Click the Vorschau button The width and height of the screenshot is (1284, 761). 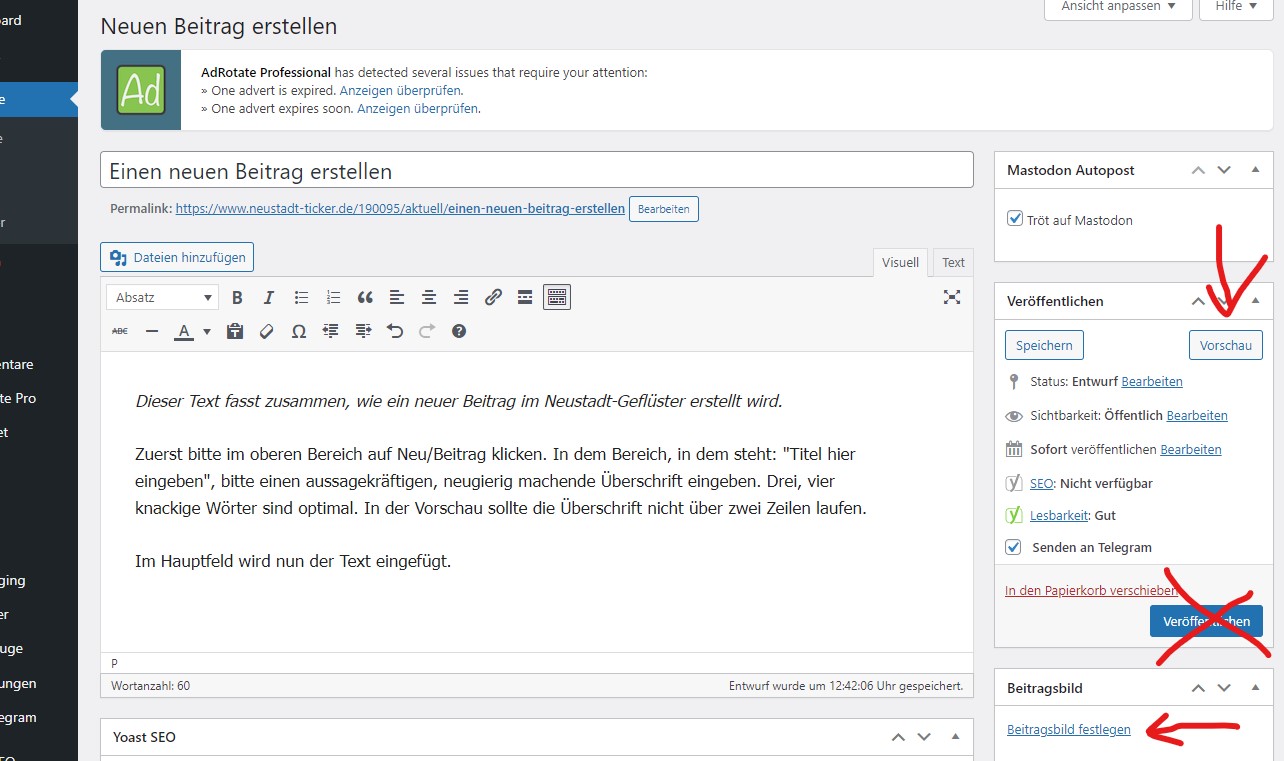1225,345
